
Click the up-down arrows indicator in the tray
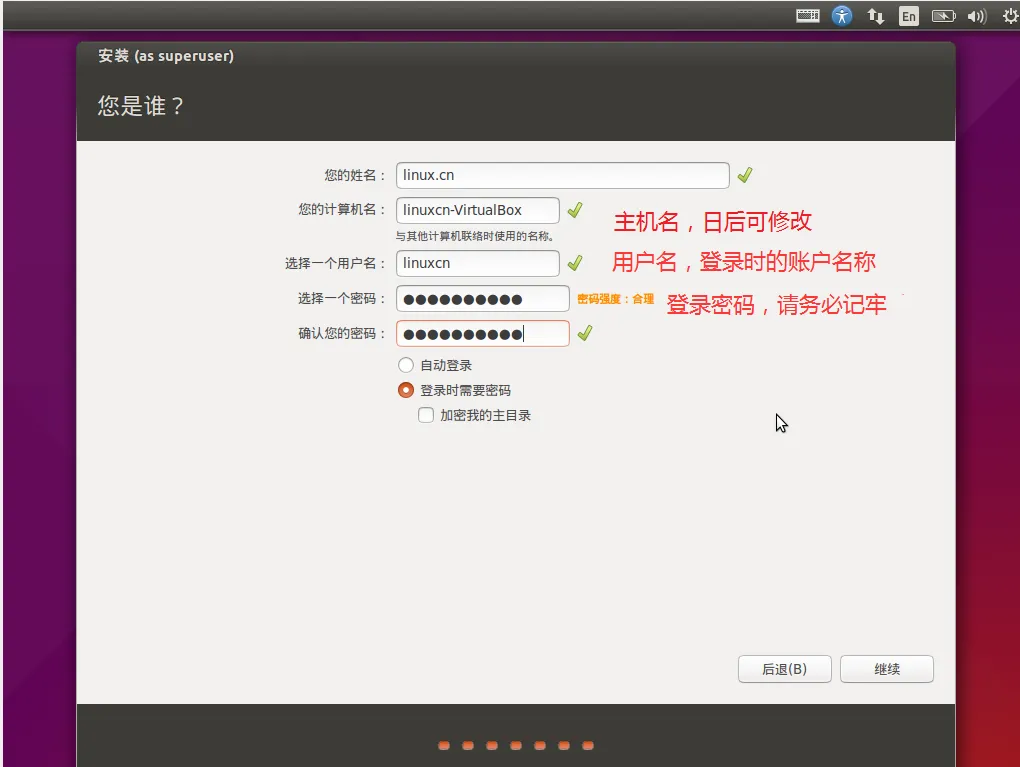(x=875, y=15)
